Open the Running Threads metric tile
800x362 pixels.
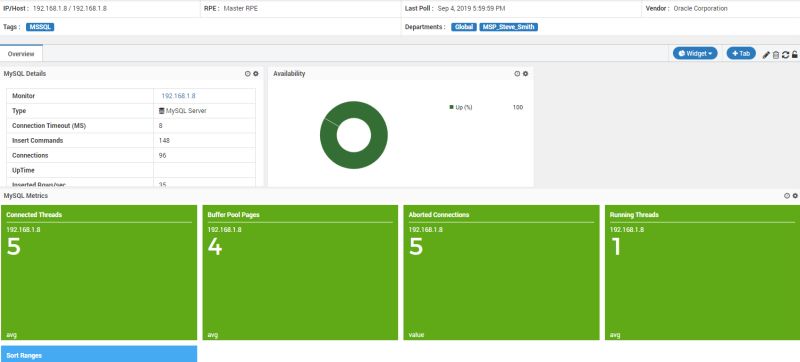pyautogui.click(x=703, y=272)
